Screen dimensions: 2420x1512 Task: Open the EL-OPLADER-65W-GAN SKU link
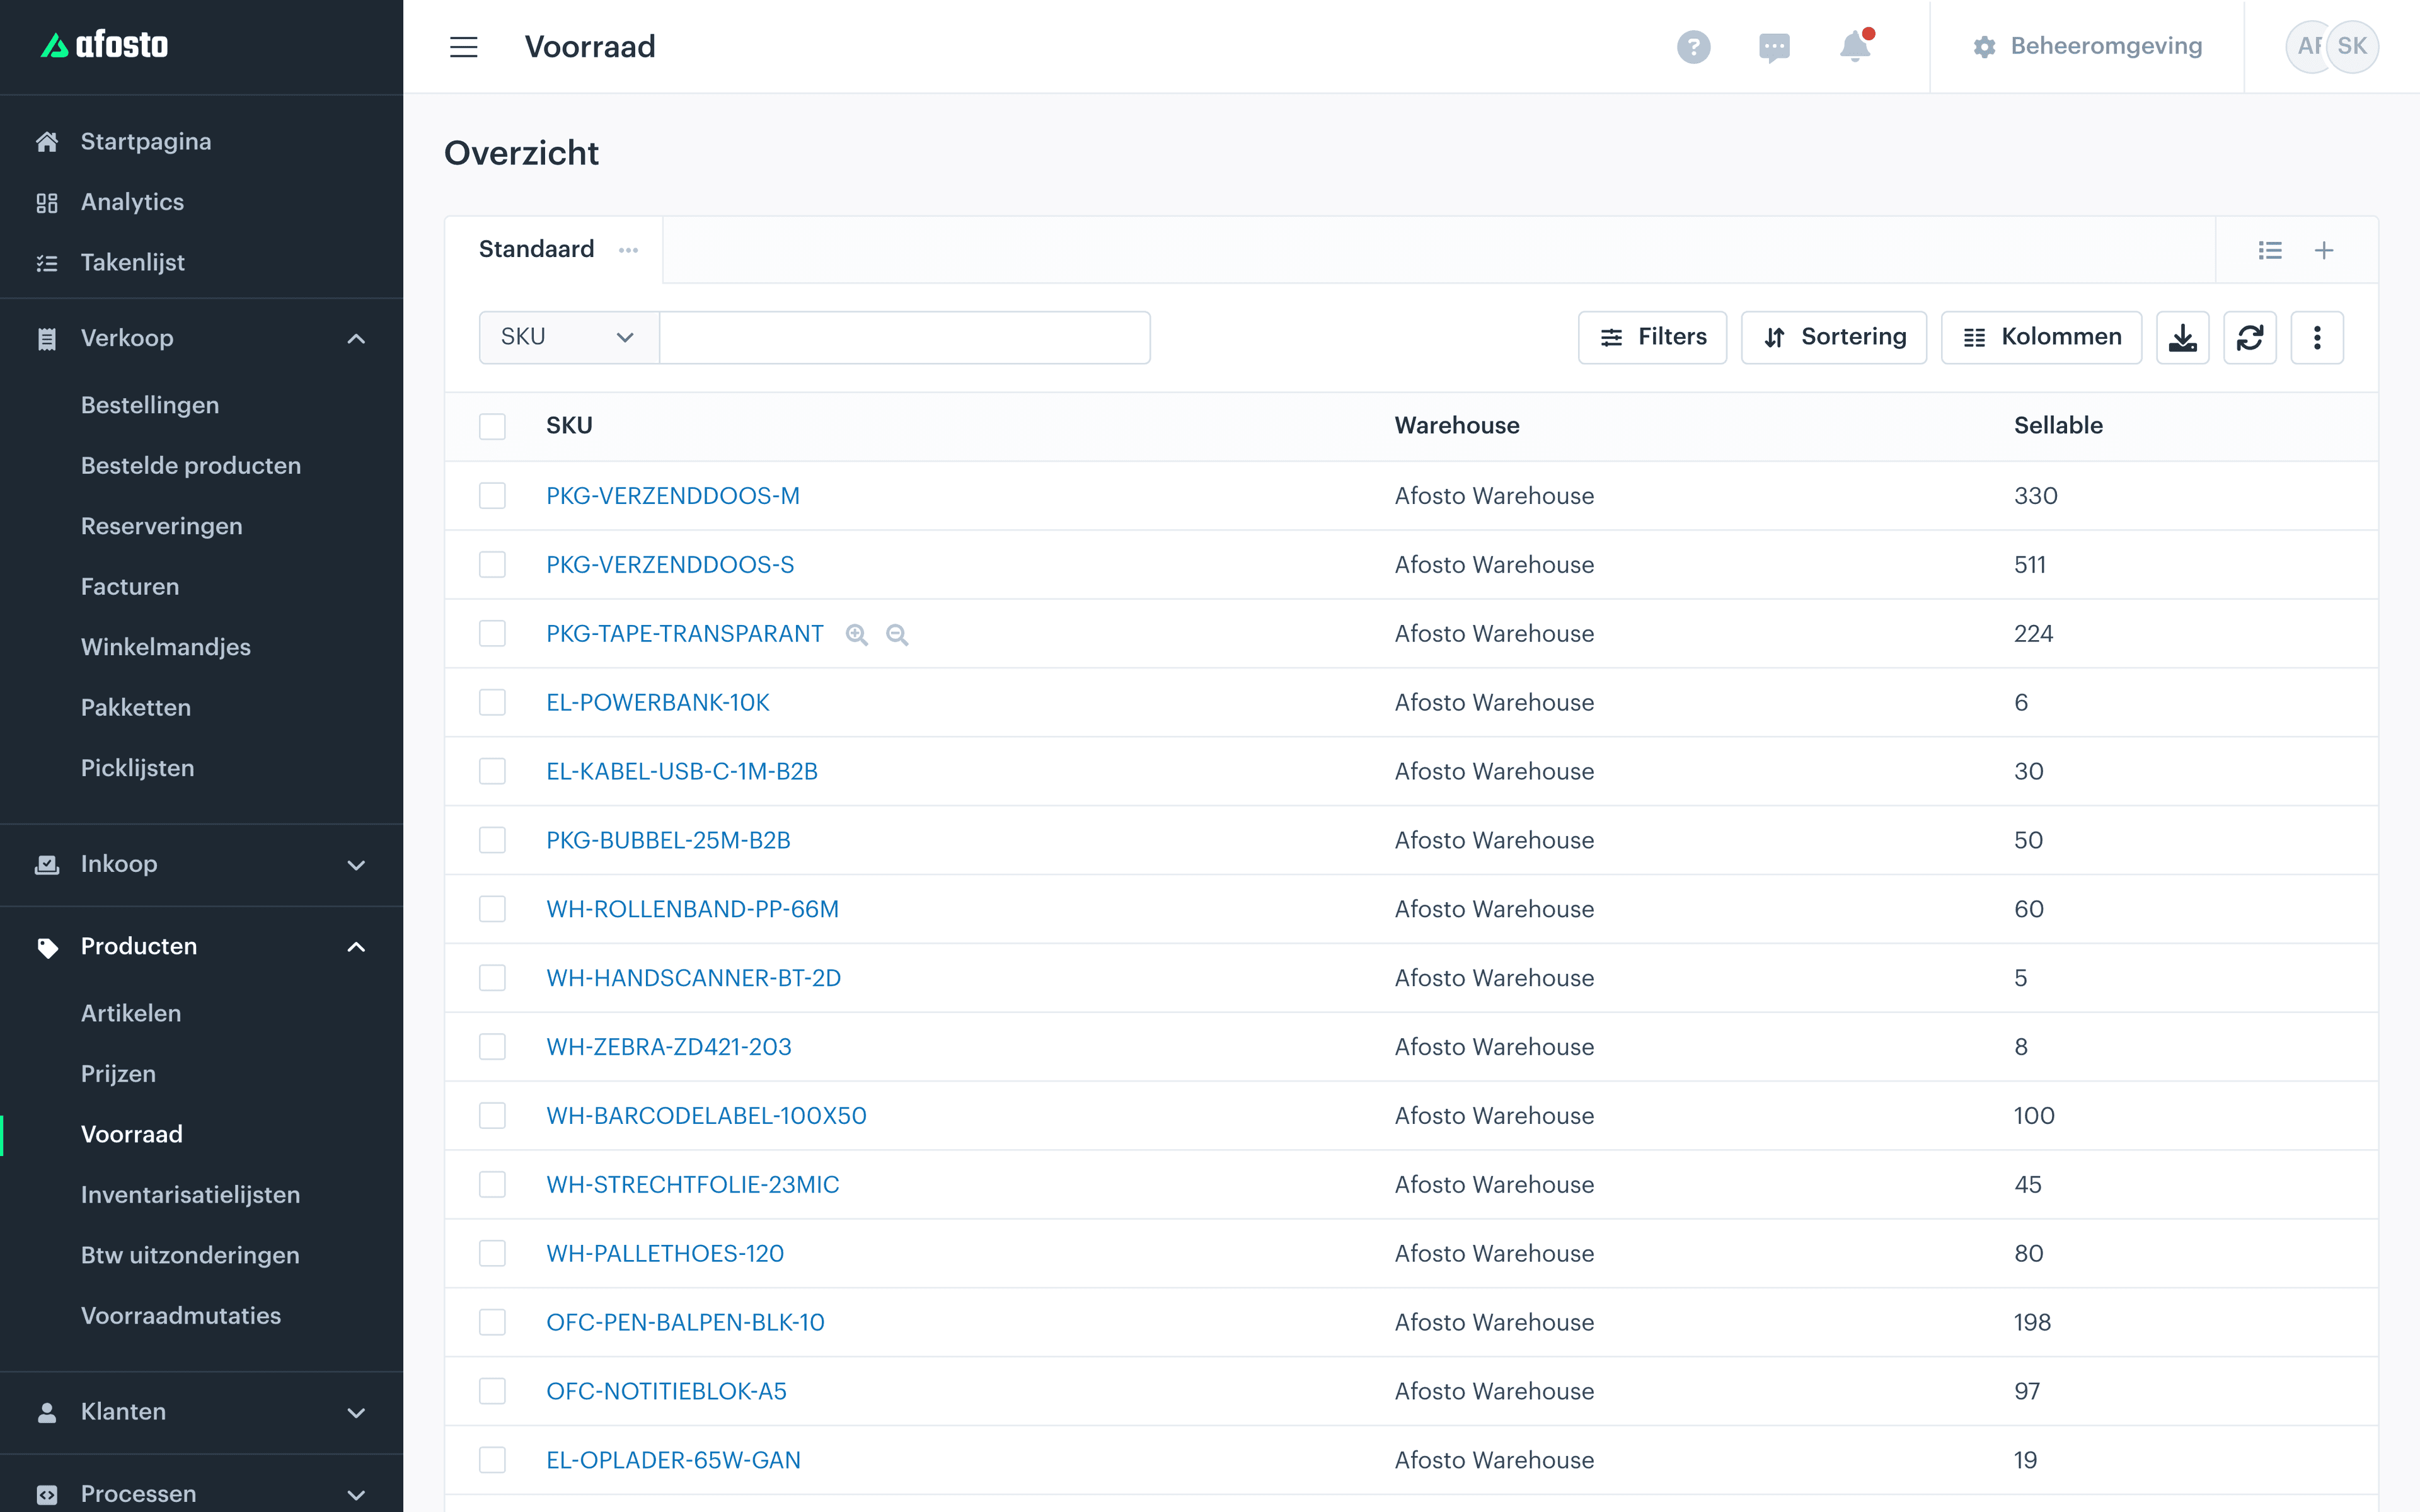pos(673,1460)
